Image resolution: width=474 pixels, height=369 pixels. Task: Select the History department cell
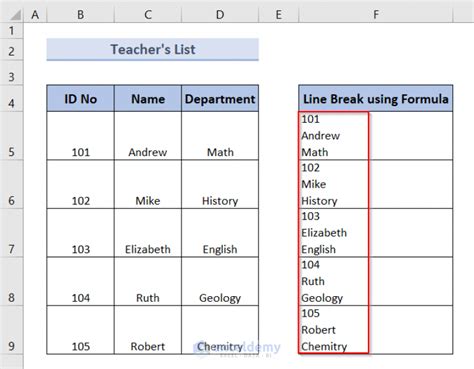coord(220,184)
